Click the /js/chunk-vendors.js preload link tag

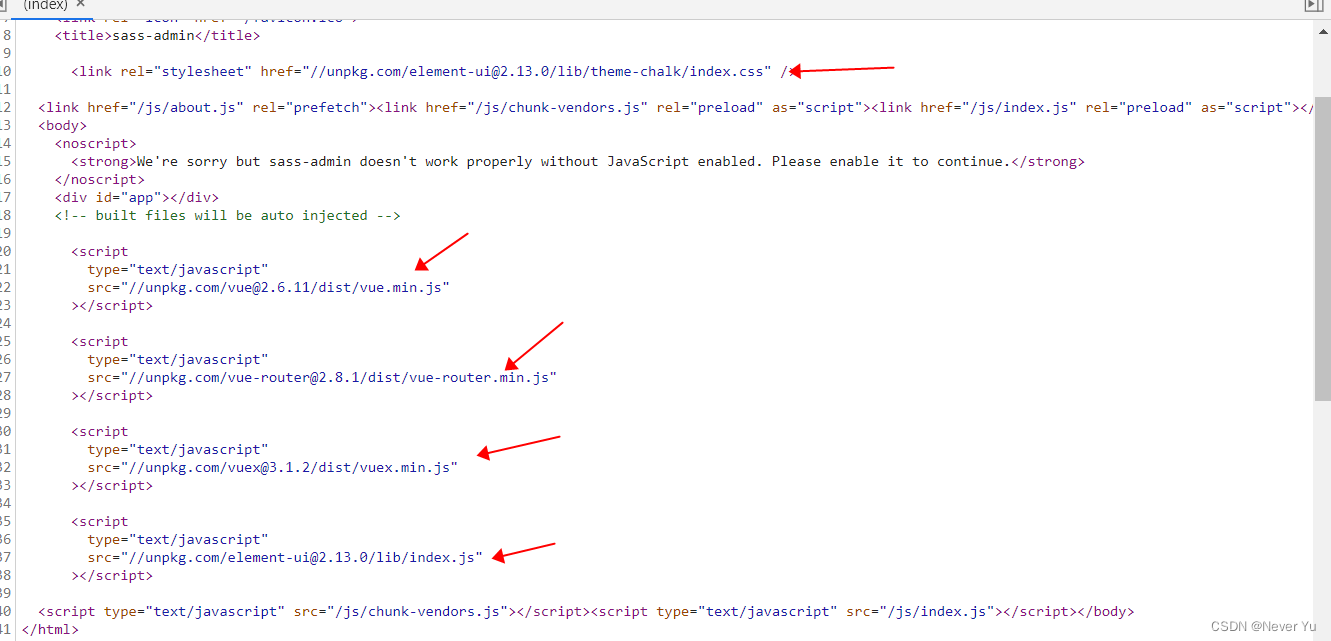point(621,108)
